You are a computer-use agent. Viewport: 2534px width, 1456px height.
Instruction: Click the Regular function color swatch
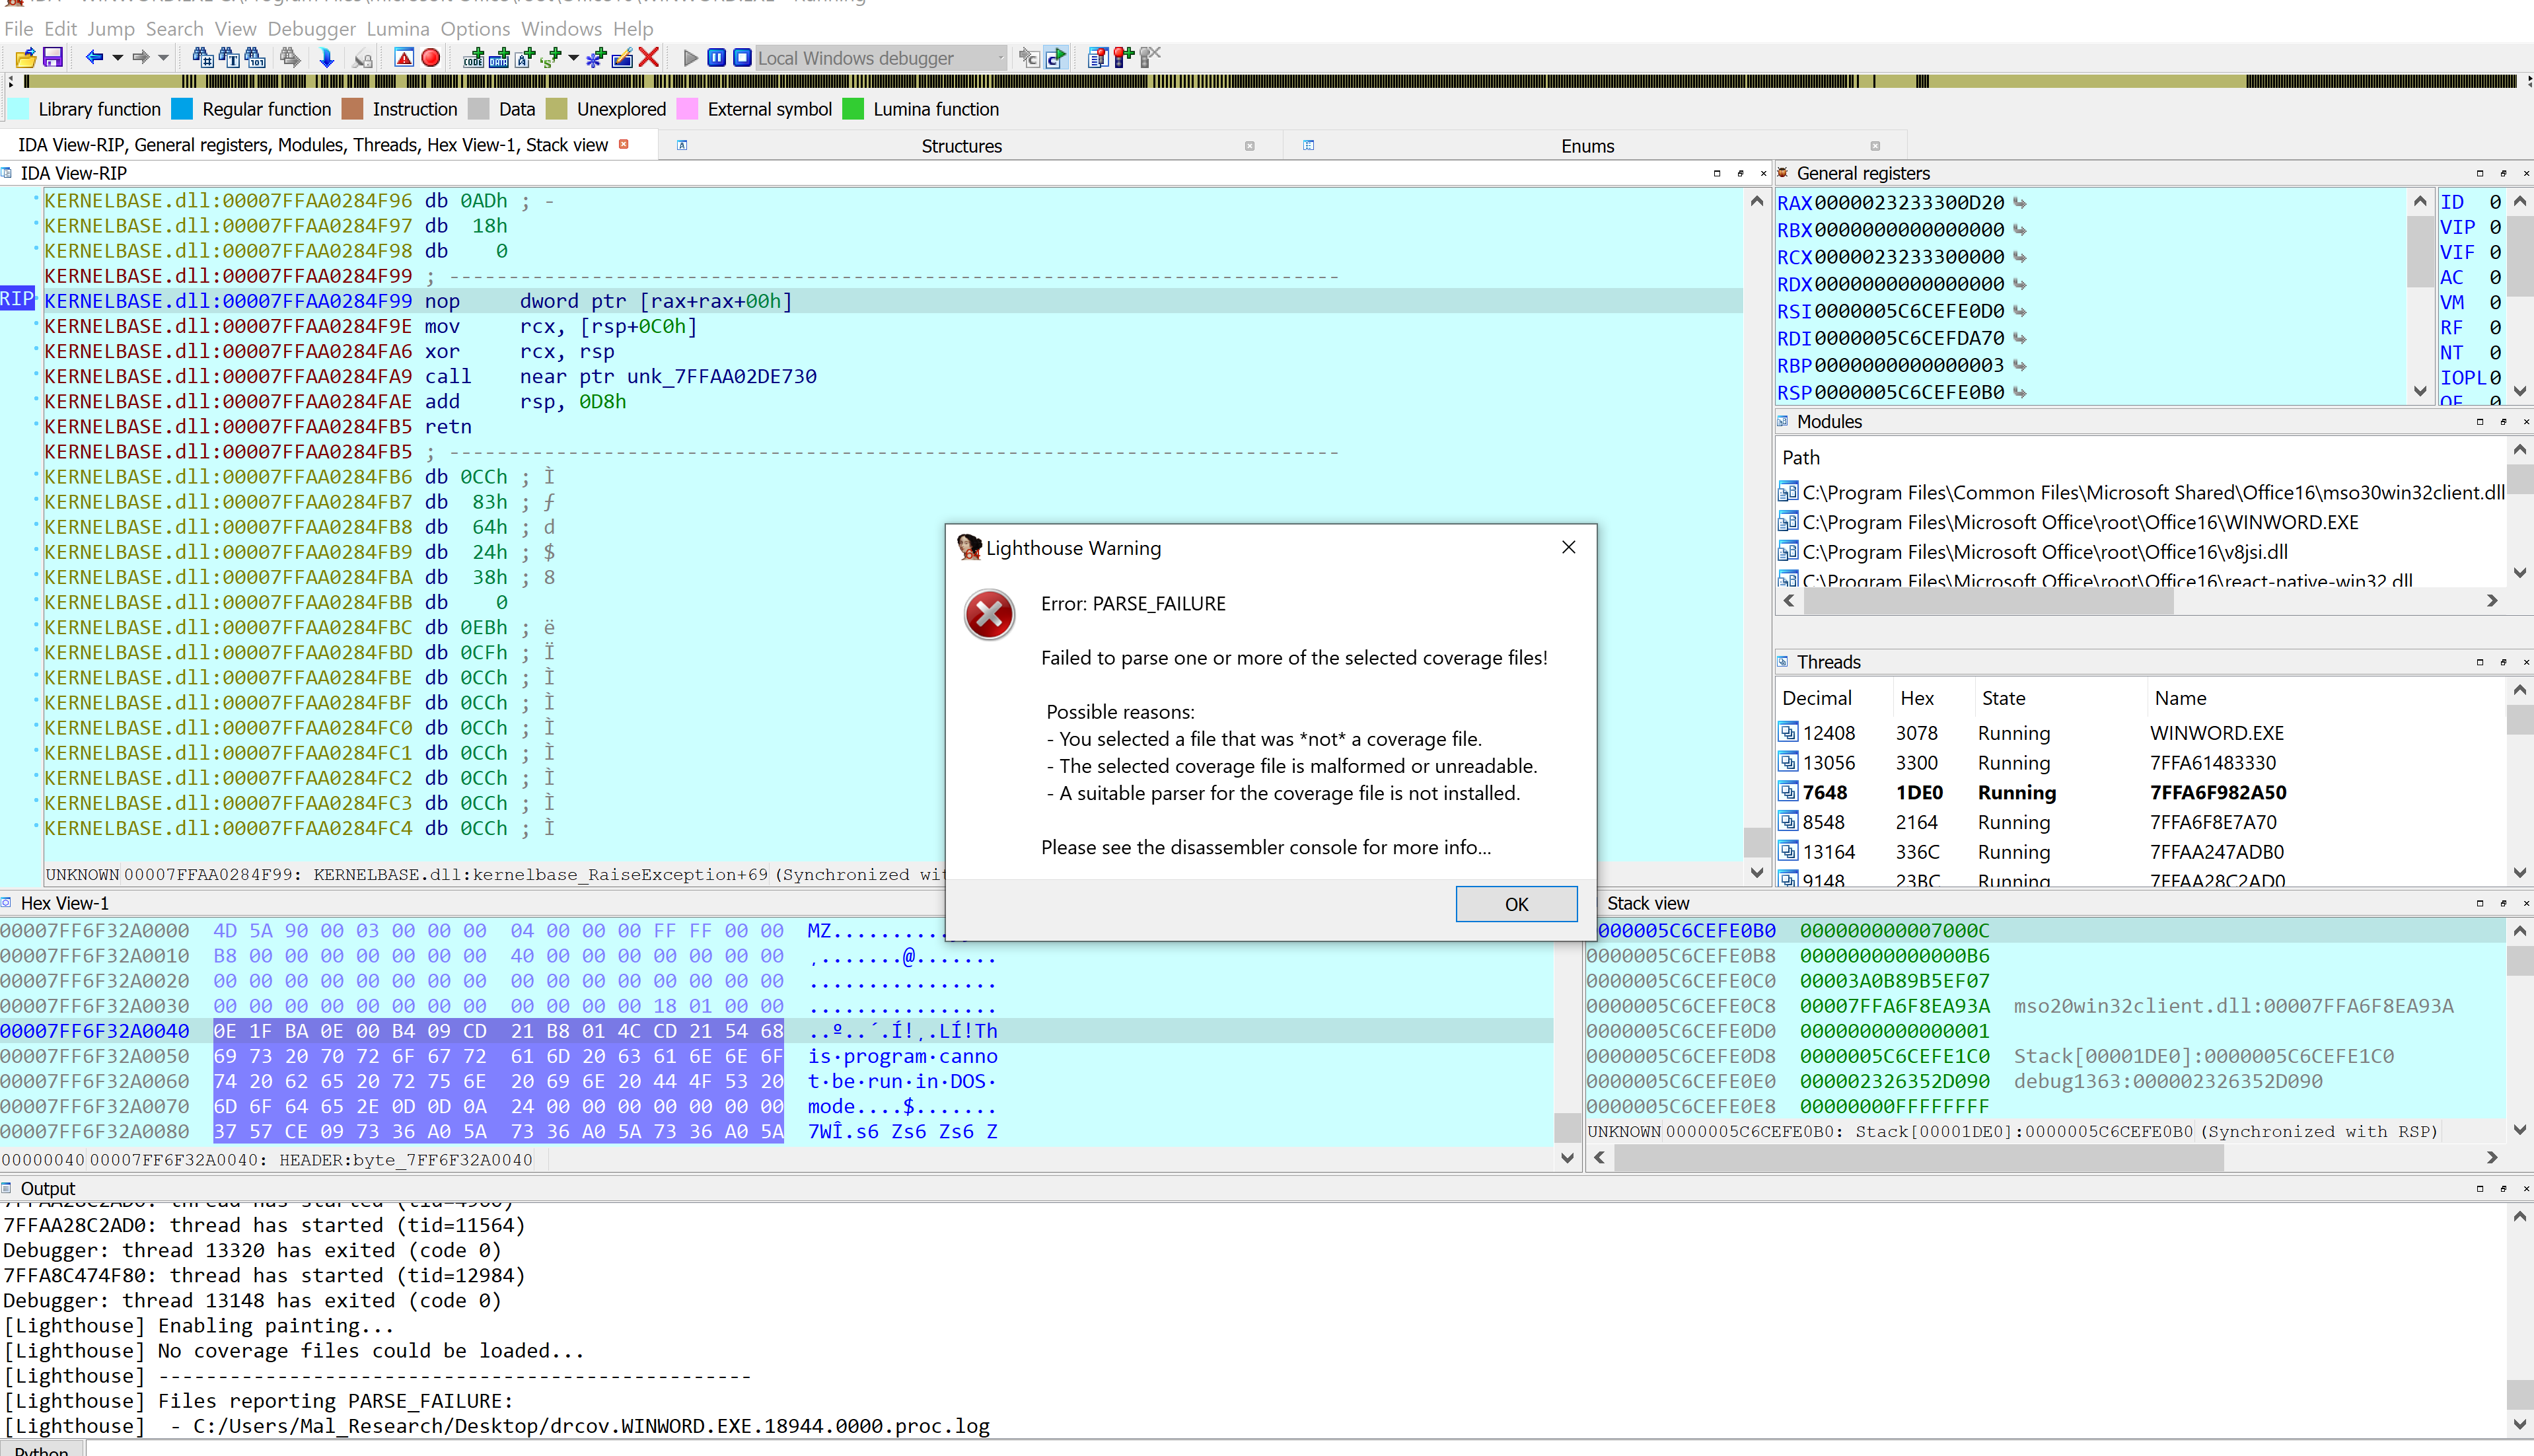(182, 109)
